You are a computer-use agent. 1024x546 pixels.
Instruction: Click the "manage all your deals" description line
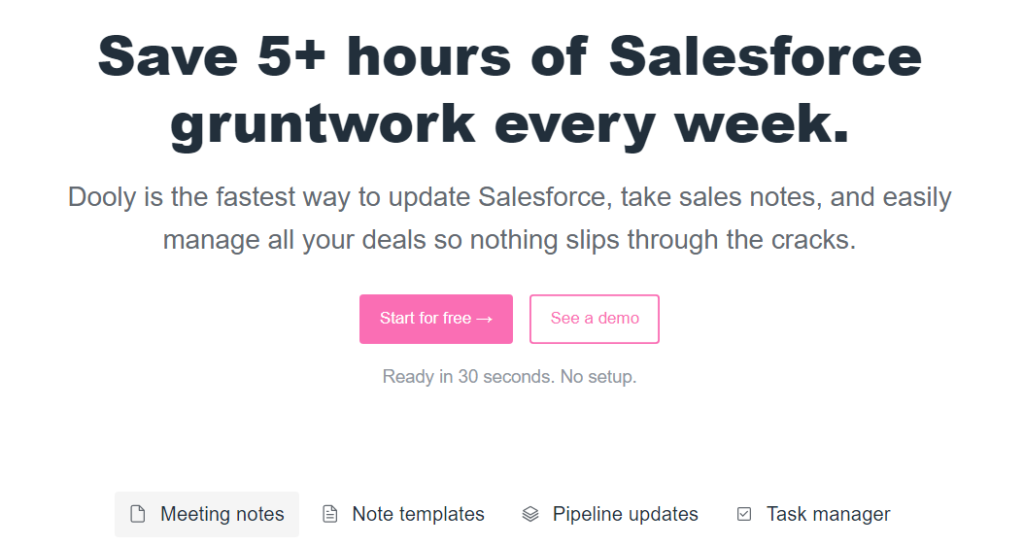pyautogui.click(x=509, y=240)
